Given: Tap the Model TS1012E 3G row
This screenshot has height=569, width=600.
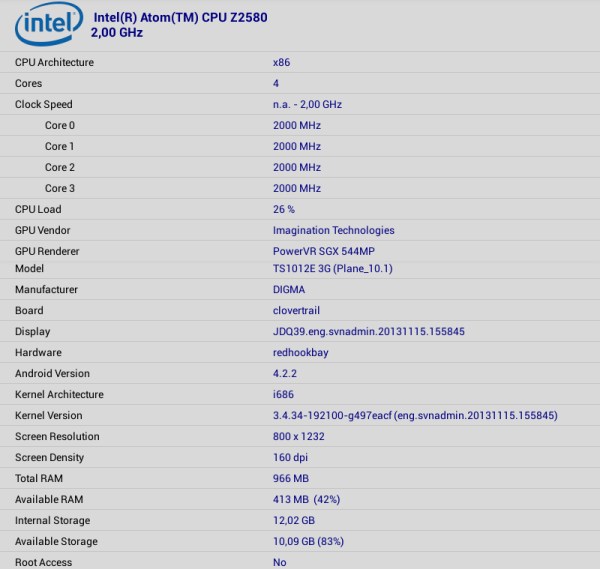Looking at the screenshot, I should coord(300,269).
